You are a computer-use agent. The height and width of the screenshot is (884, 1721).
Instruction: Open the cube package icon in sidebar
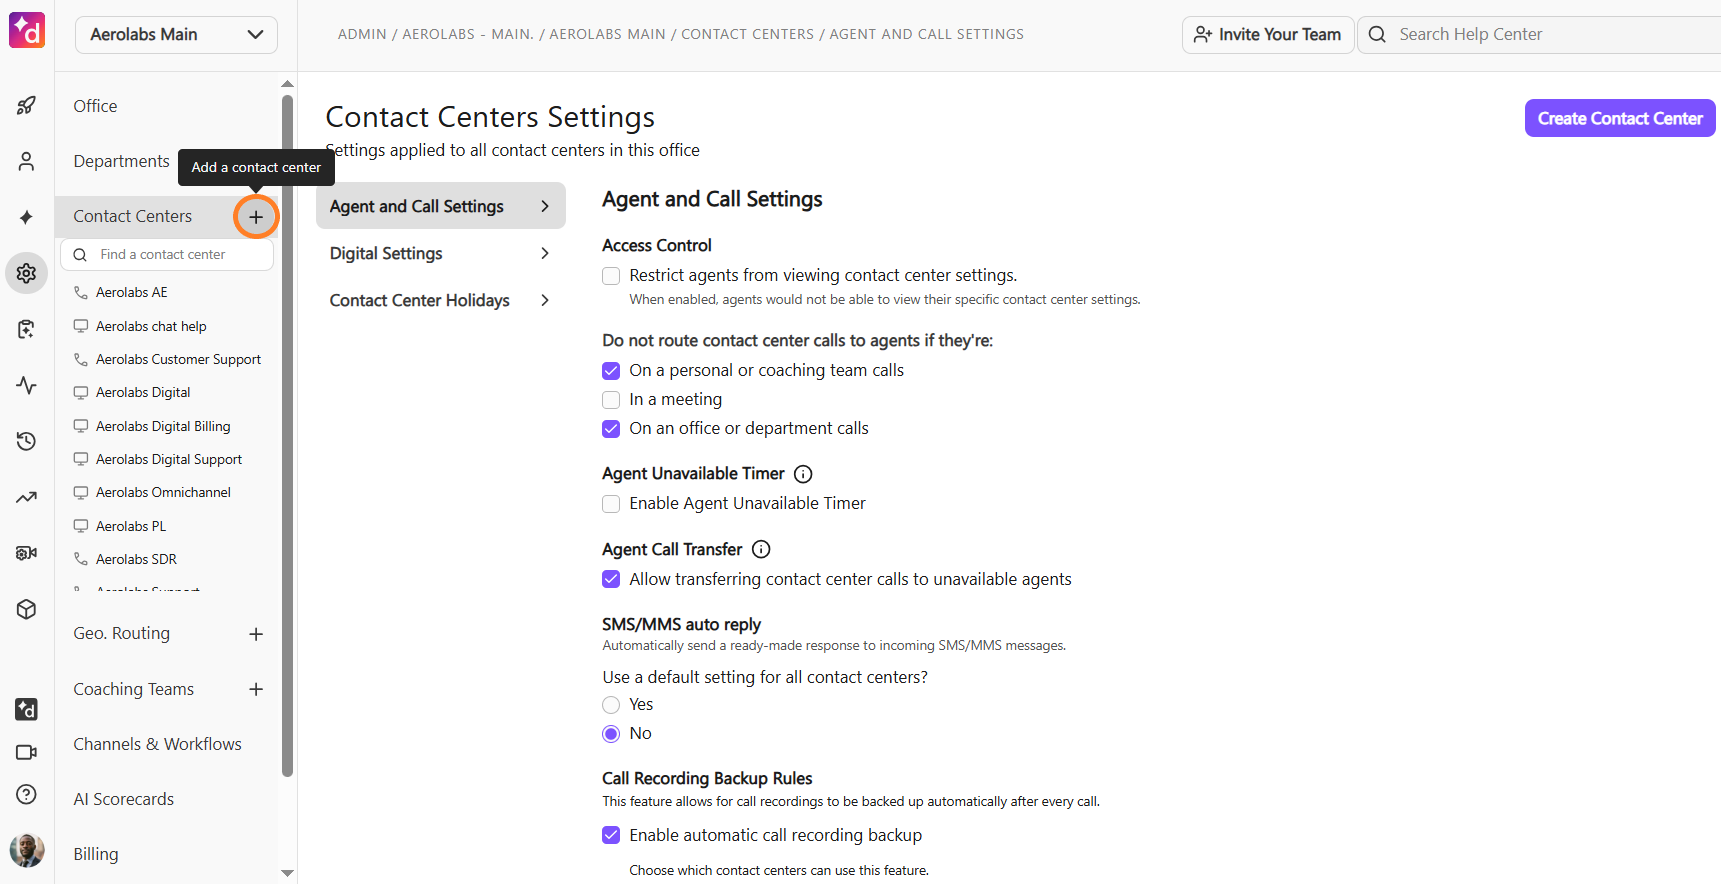(27, 609)
